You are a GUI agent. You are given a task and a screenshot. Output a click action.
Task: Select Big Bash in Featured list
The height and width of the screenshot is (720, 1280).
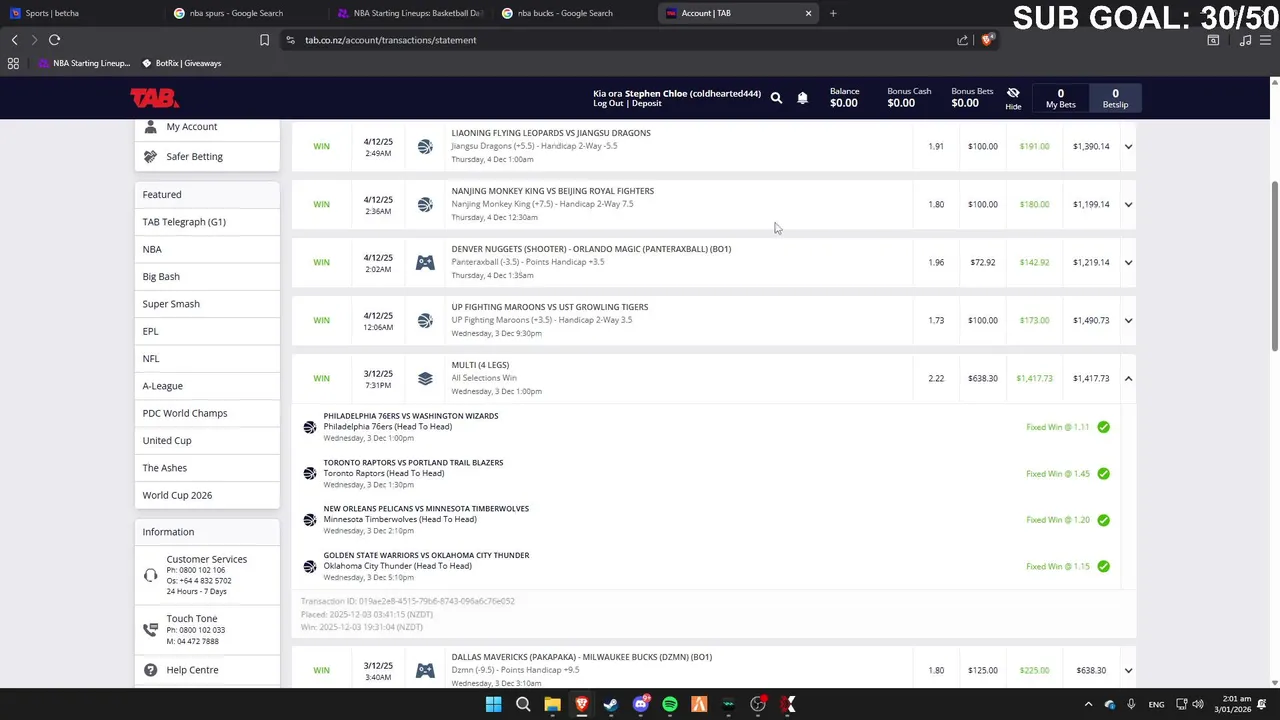pyautogui.click(x=161, y=276)
